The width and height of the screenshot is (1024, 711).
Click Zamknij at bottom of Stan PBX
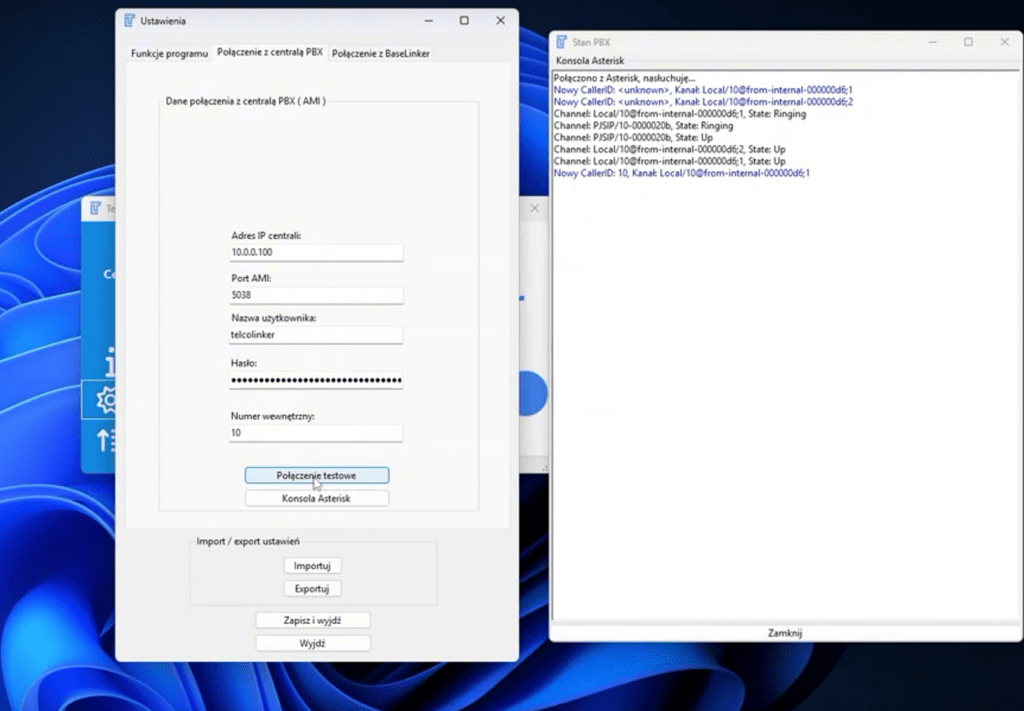click(x=784, y=633)
